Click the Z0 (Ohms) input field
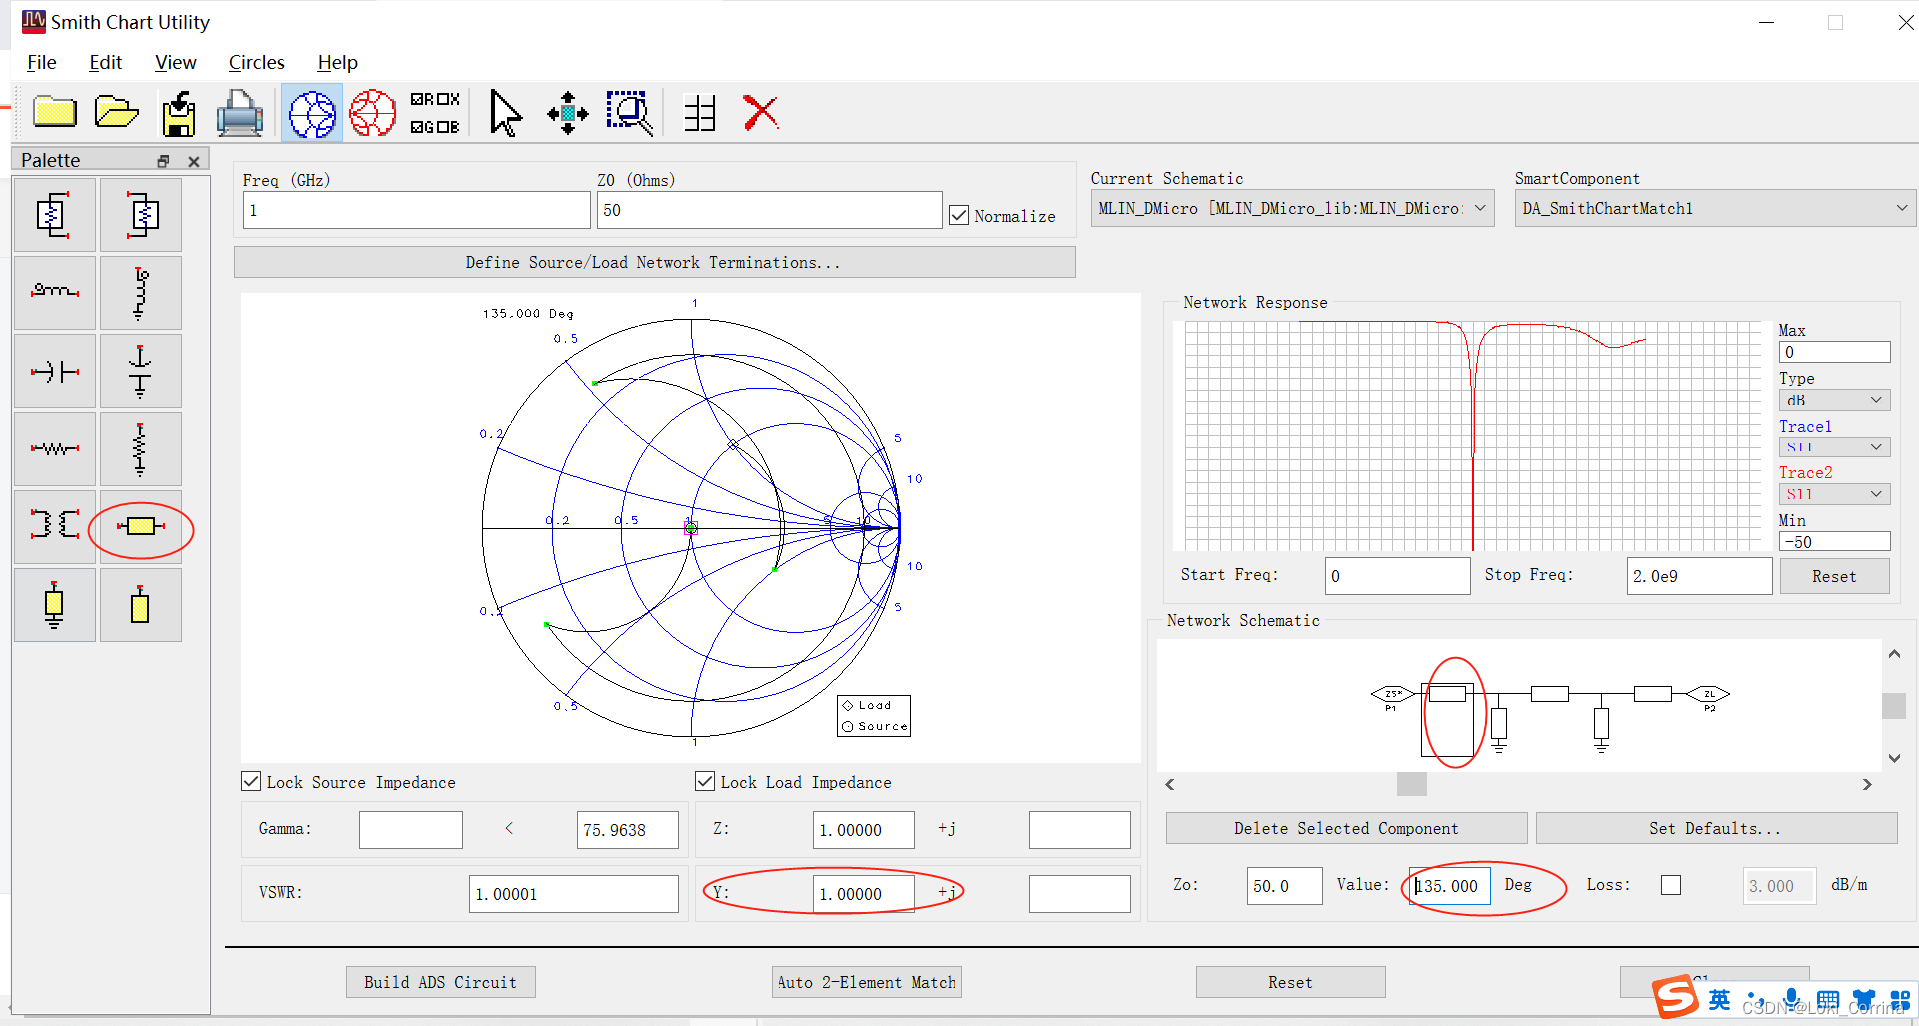The height and width of the screenshot is (1026, 1919). 769,210
